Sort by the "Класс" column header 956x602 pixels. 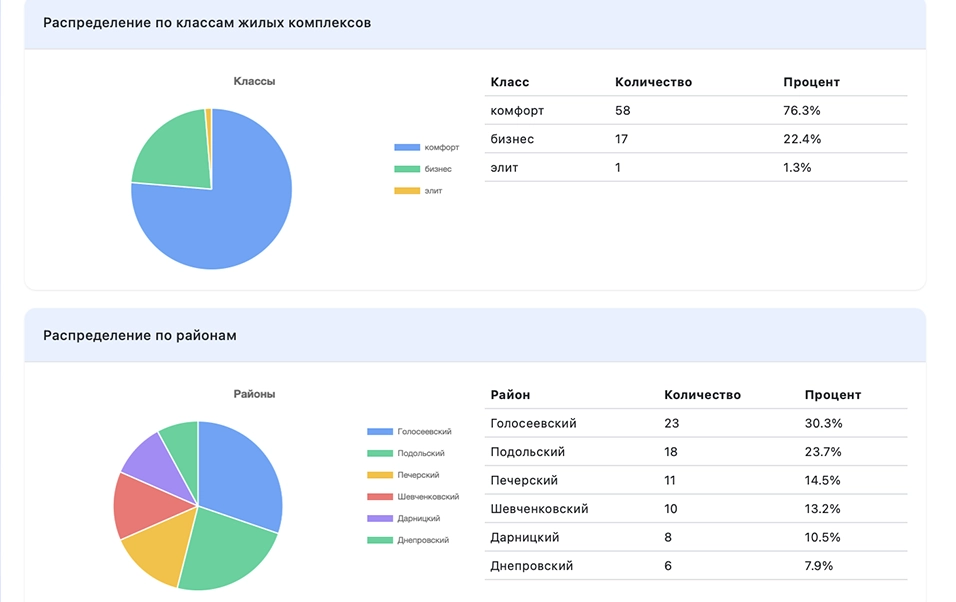pos(508,82)
